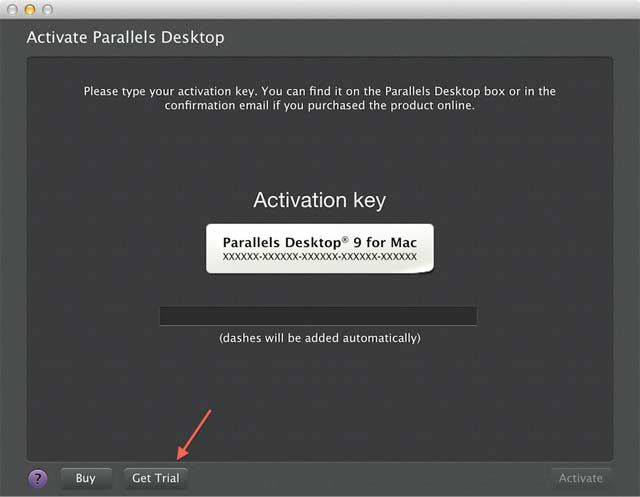Click the number 9 on the product sticker
The image size is (640, 497).
[357, 242]
